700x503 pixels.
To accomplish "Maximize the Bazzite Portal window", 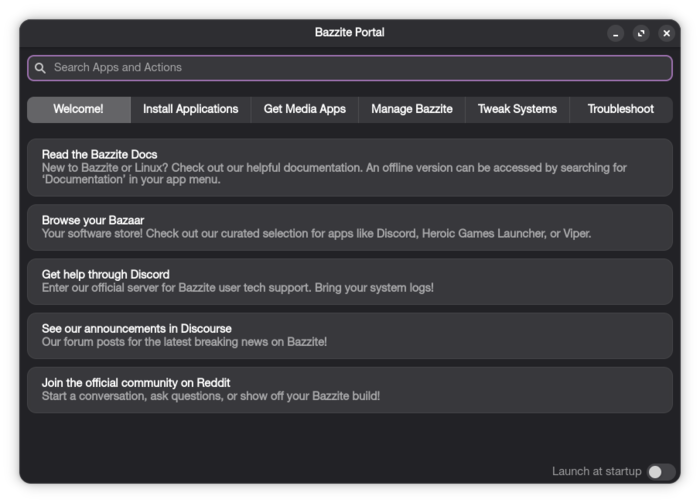I will pos(641,33).
